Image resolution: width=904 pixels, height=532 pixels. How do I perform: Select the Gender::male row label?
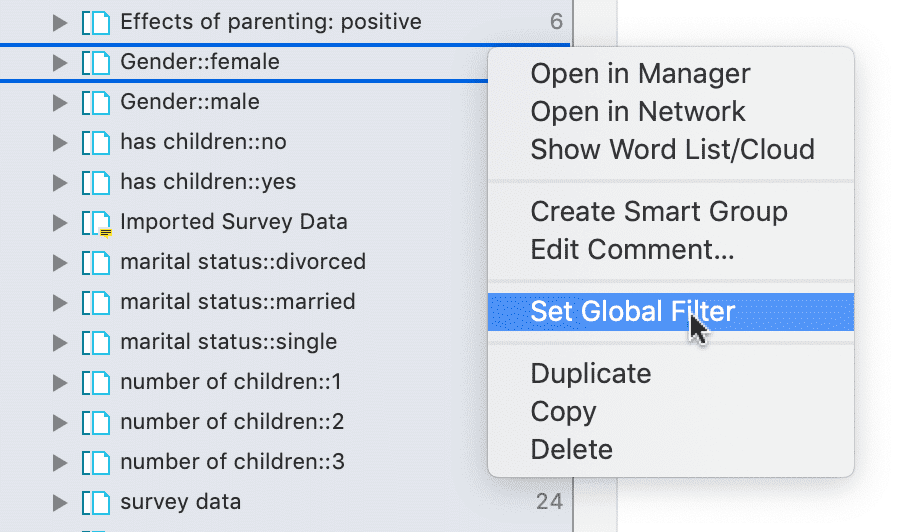[x=190, y=102]
